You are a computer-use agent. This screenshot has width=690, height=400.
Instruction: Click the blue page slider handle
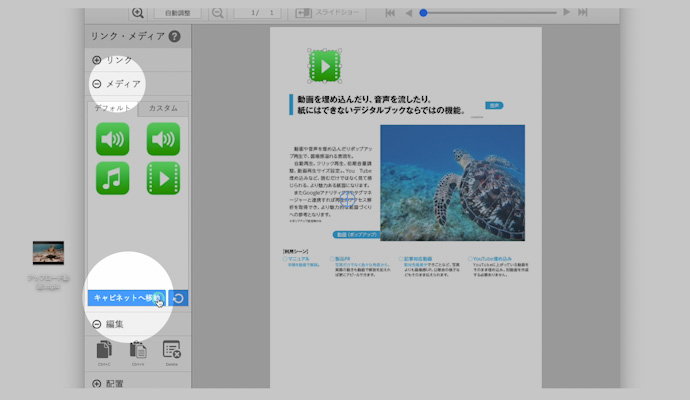click(423, 13)
